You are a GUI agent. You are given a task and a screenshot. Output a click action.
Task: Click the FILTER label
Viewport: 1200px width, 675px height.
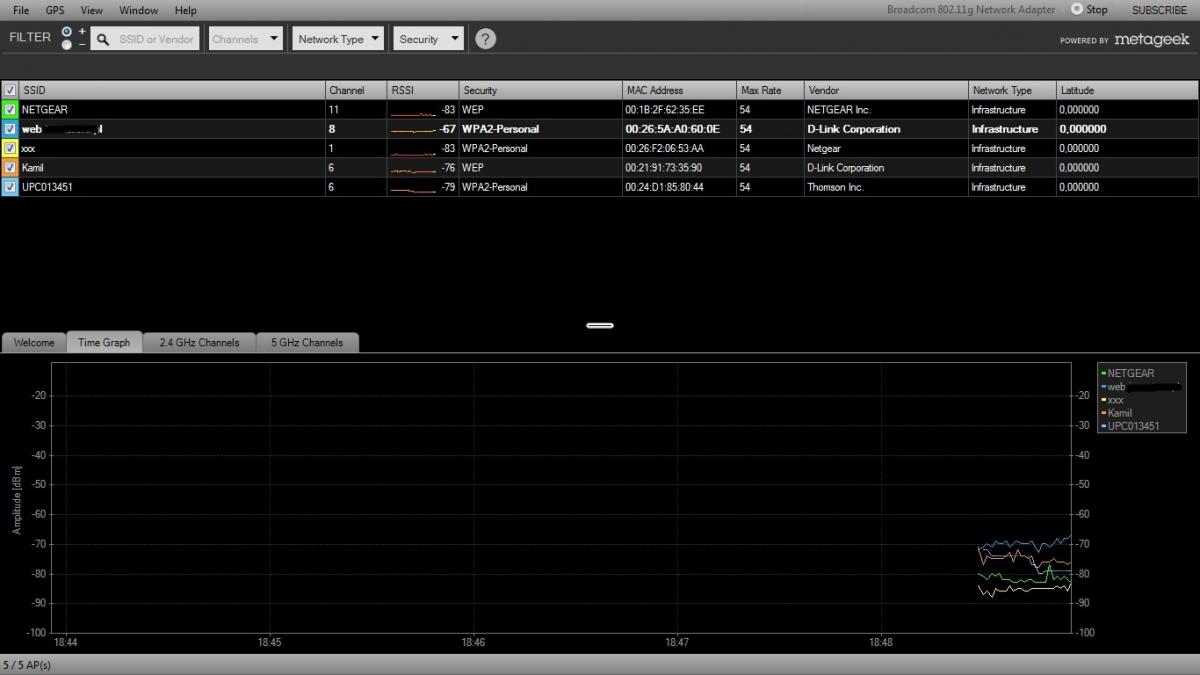[x=30, y=37]
